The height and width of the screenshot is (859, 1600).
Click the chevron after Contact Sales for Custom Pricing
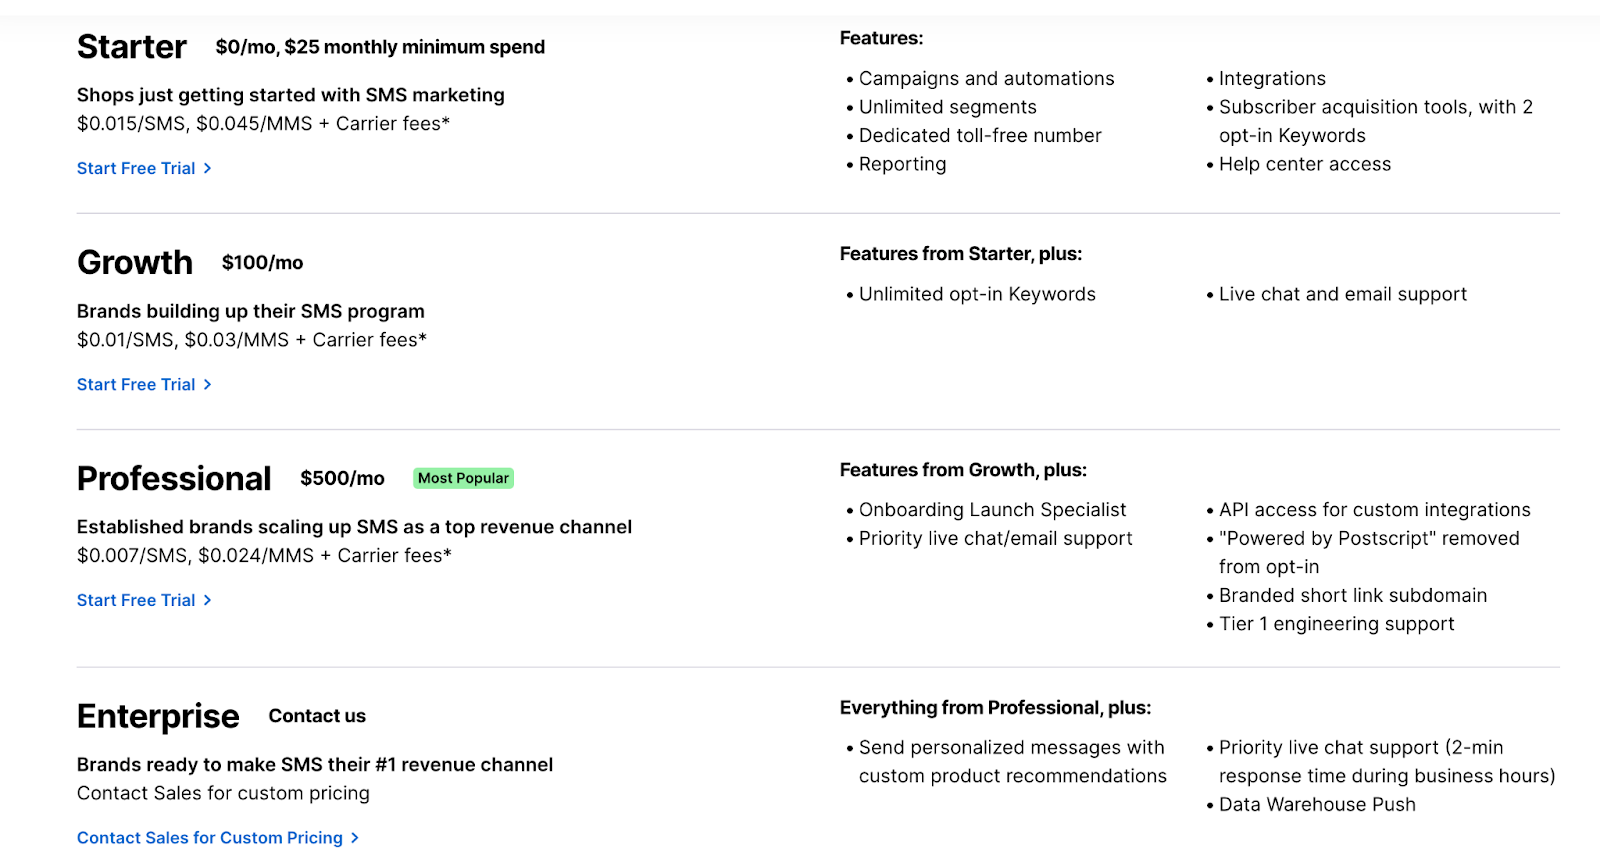(355, 838)
